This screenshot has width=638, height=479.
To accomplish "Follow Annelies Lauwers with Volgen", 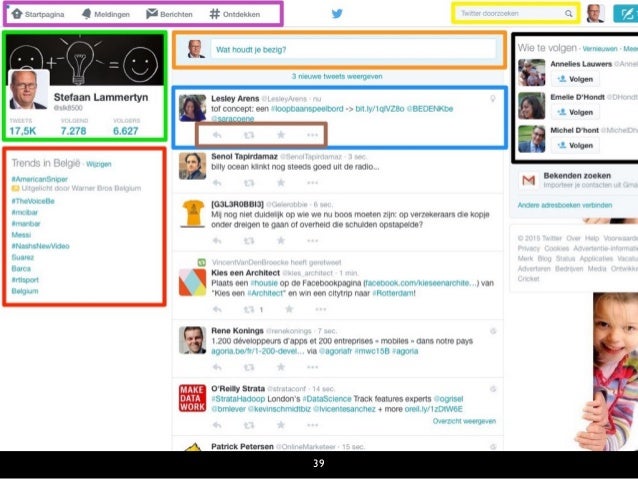I will tap(575, 79).
